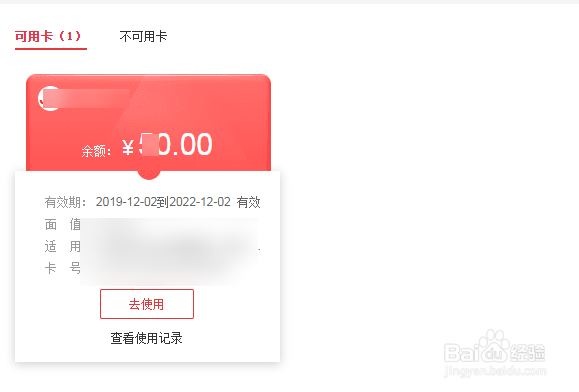Click the jingyan.baidu.com watermark text
The height and width of the screenshot is (392, 579).
(495, 371)
